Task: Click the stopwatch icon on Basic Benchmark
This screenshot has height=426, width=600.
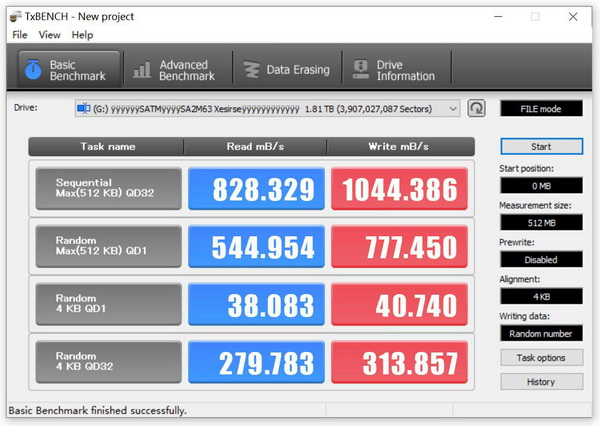Action: click(x=33, y=69)
